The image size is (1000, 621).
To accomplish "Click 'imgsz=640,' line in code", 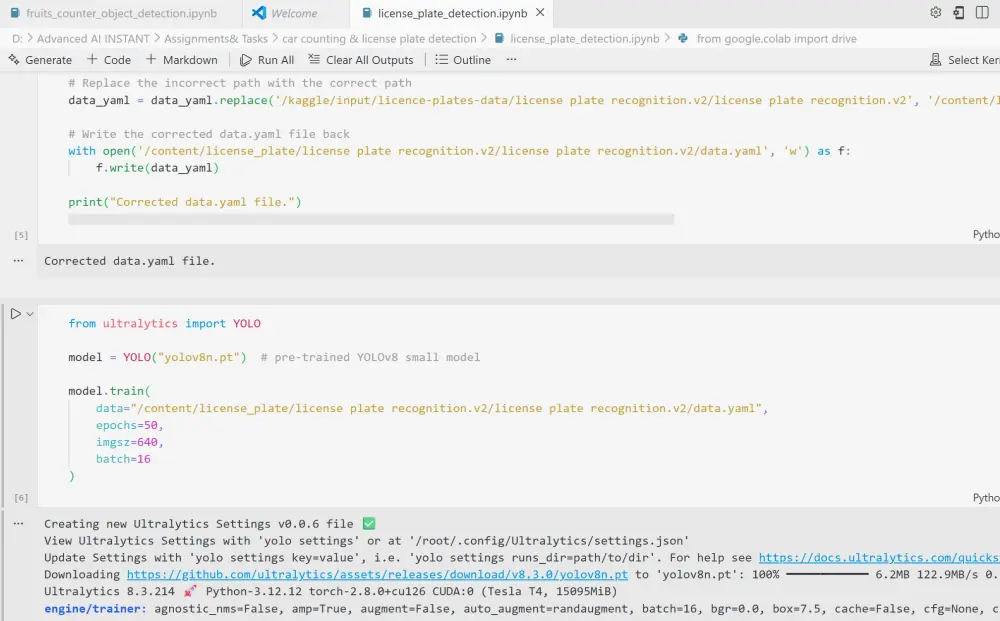I will pyautogui.click(x=130, y=442).
